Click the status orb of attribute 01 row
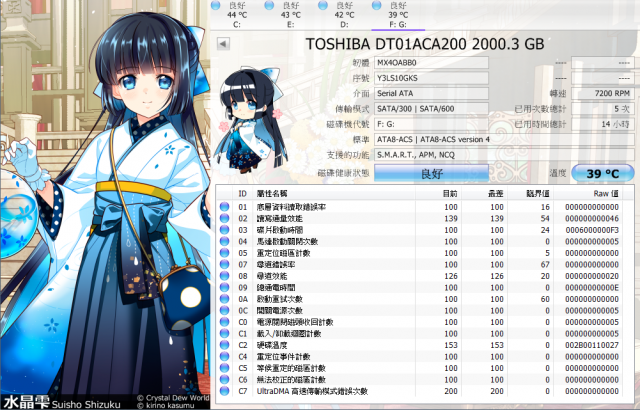The height and width of the screenshot is (410, 640). click(224, 207)
